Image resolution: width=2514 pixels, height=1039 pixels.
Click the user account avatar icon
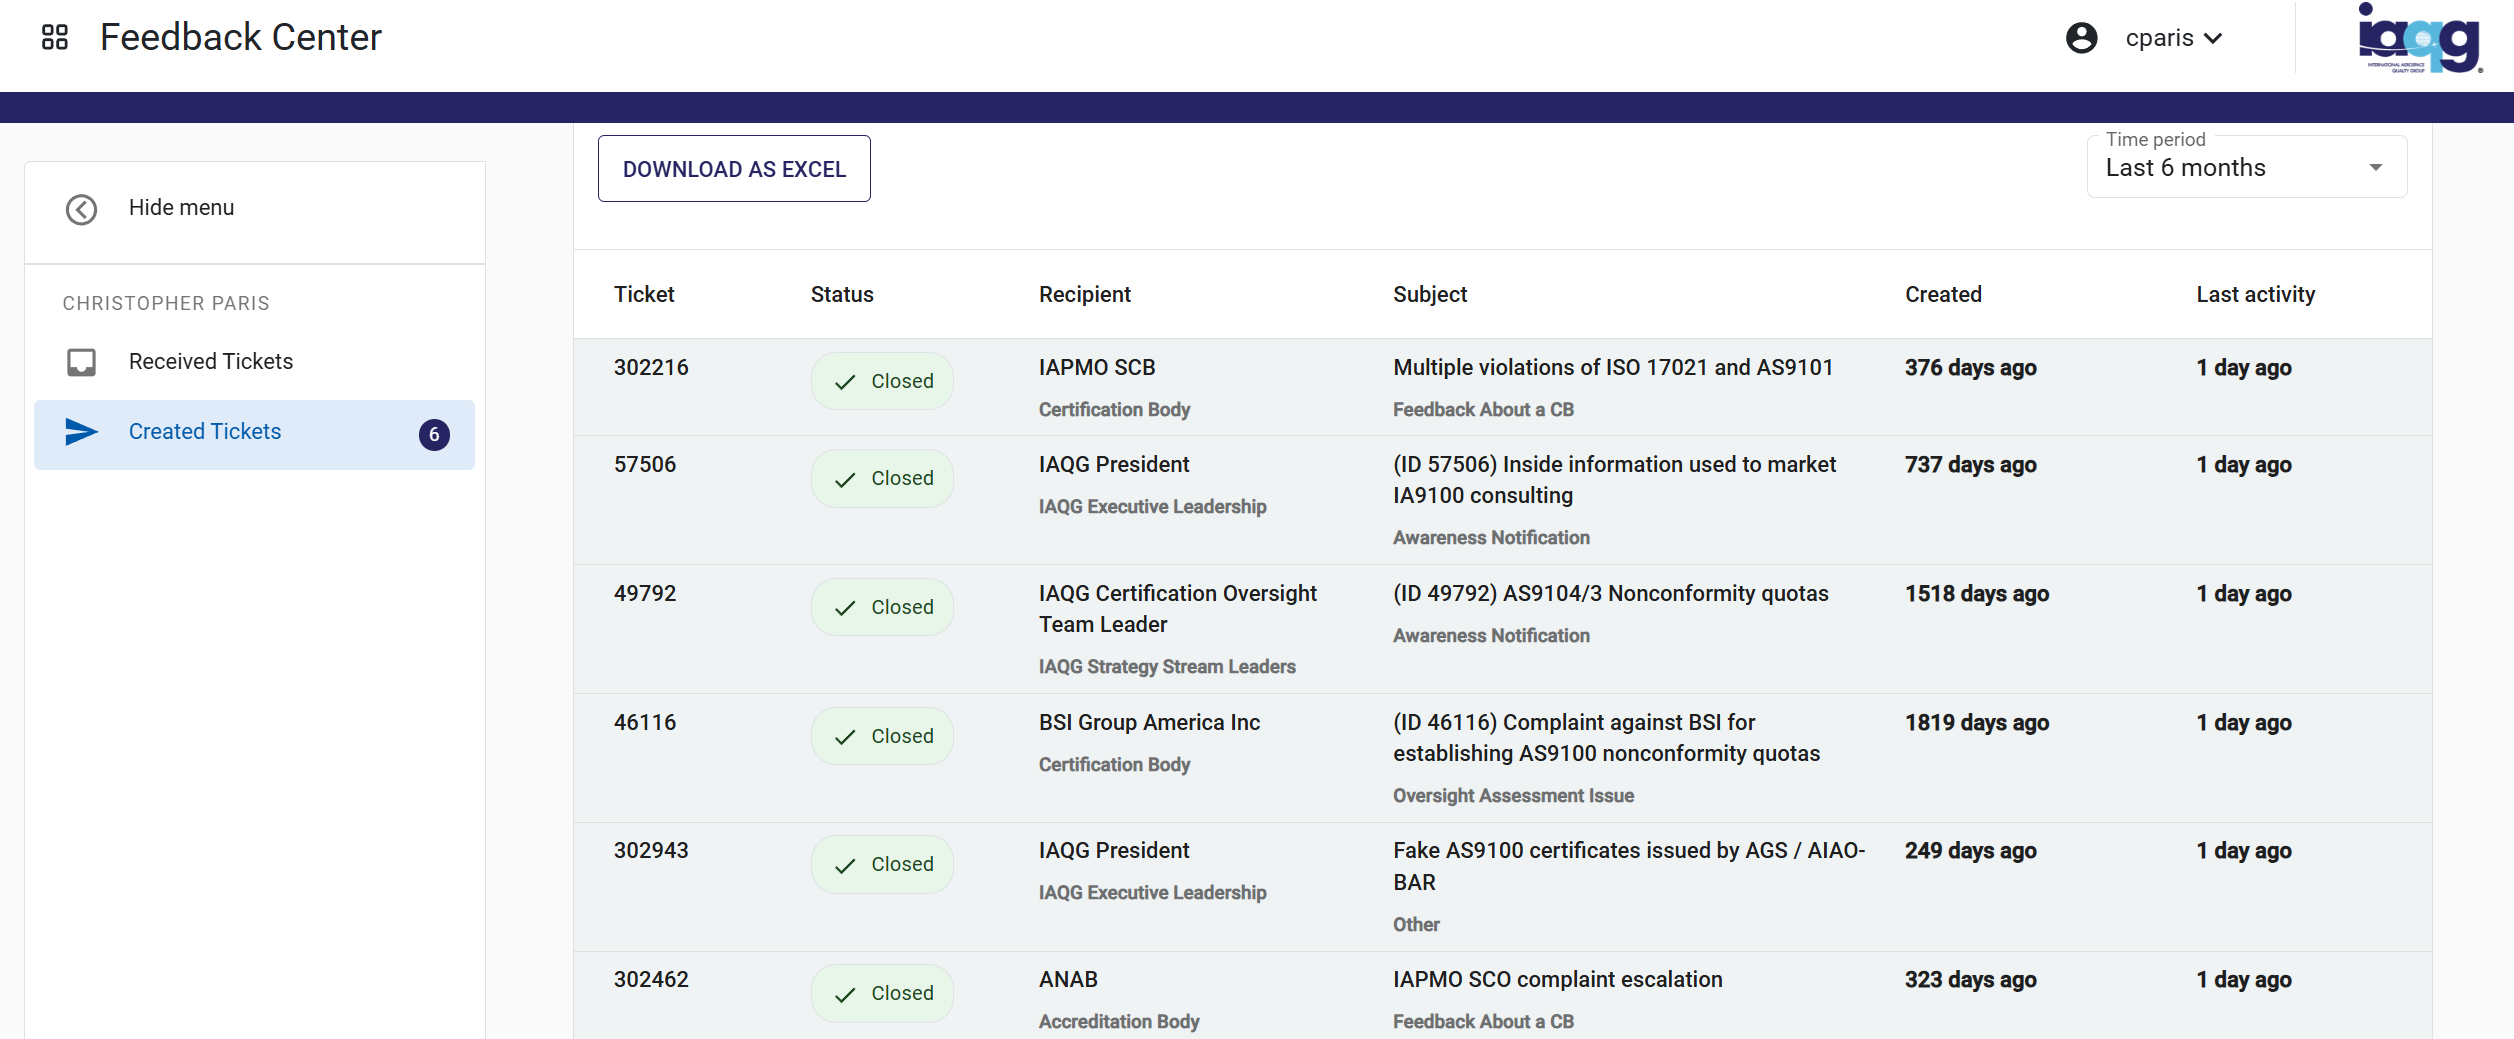2081,38
